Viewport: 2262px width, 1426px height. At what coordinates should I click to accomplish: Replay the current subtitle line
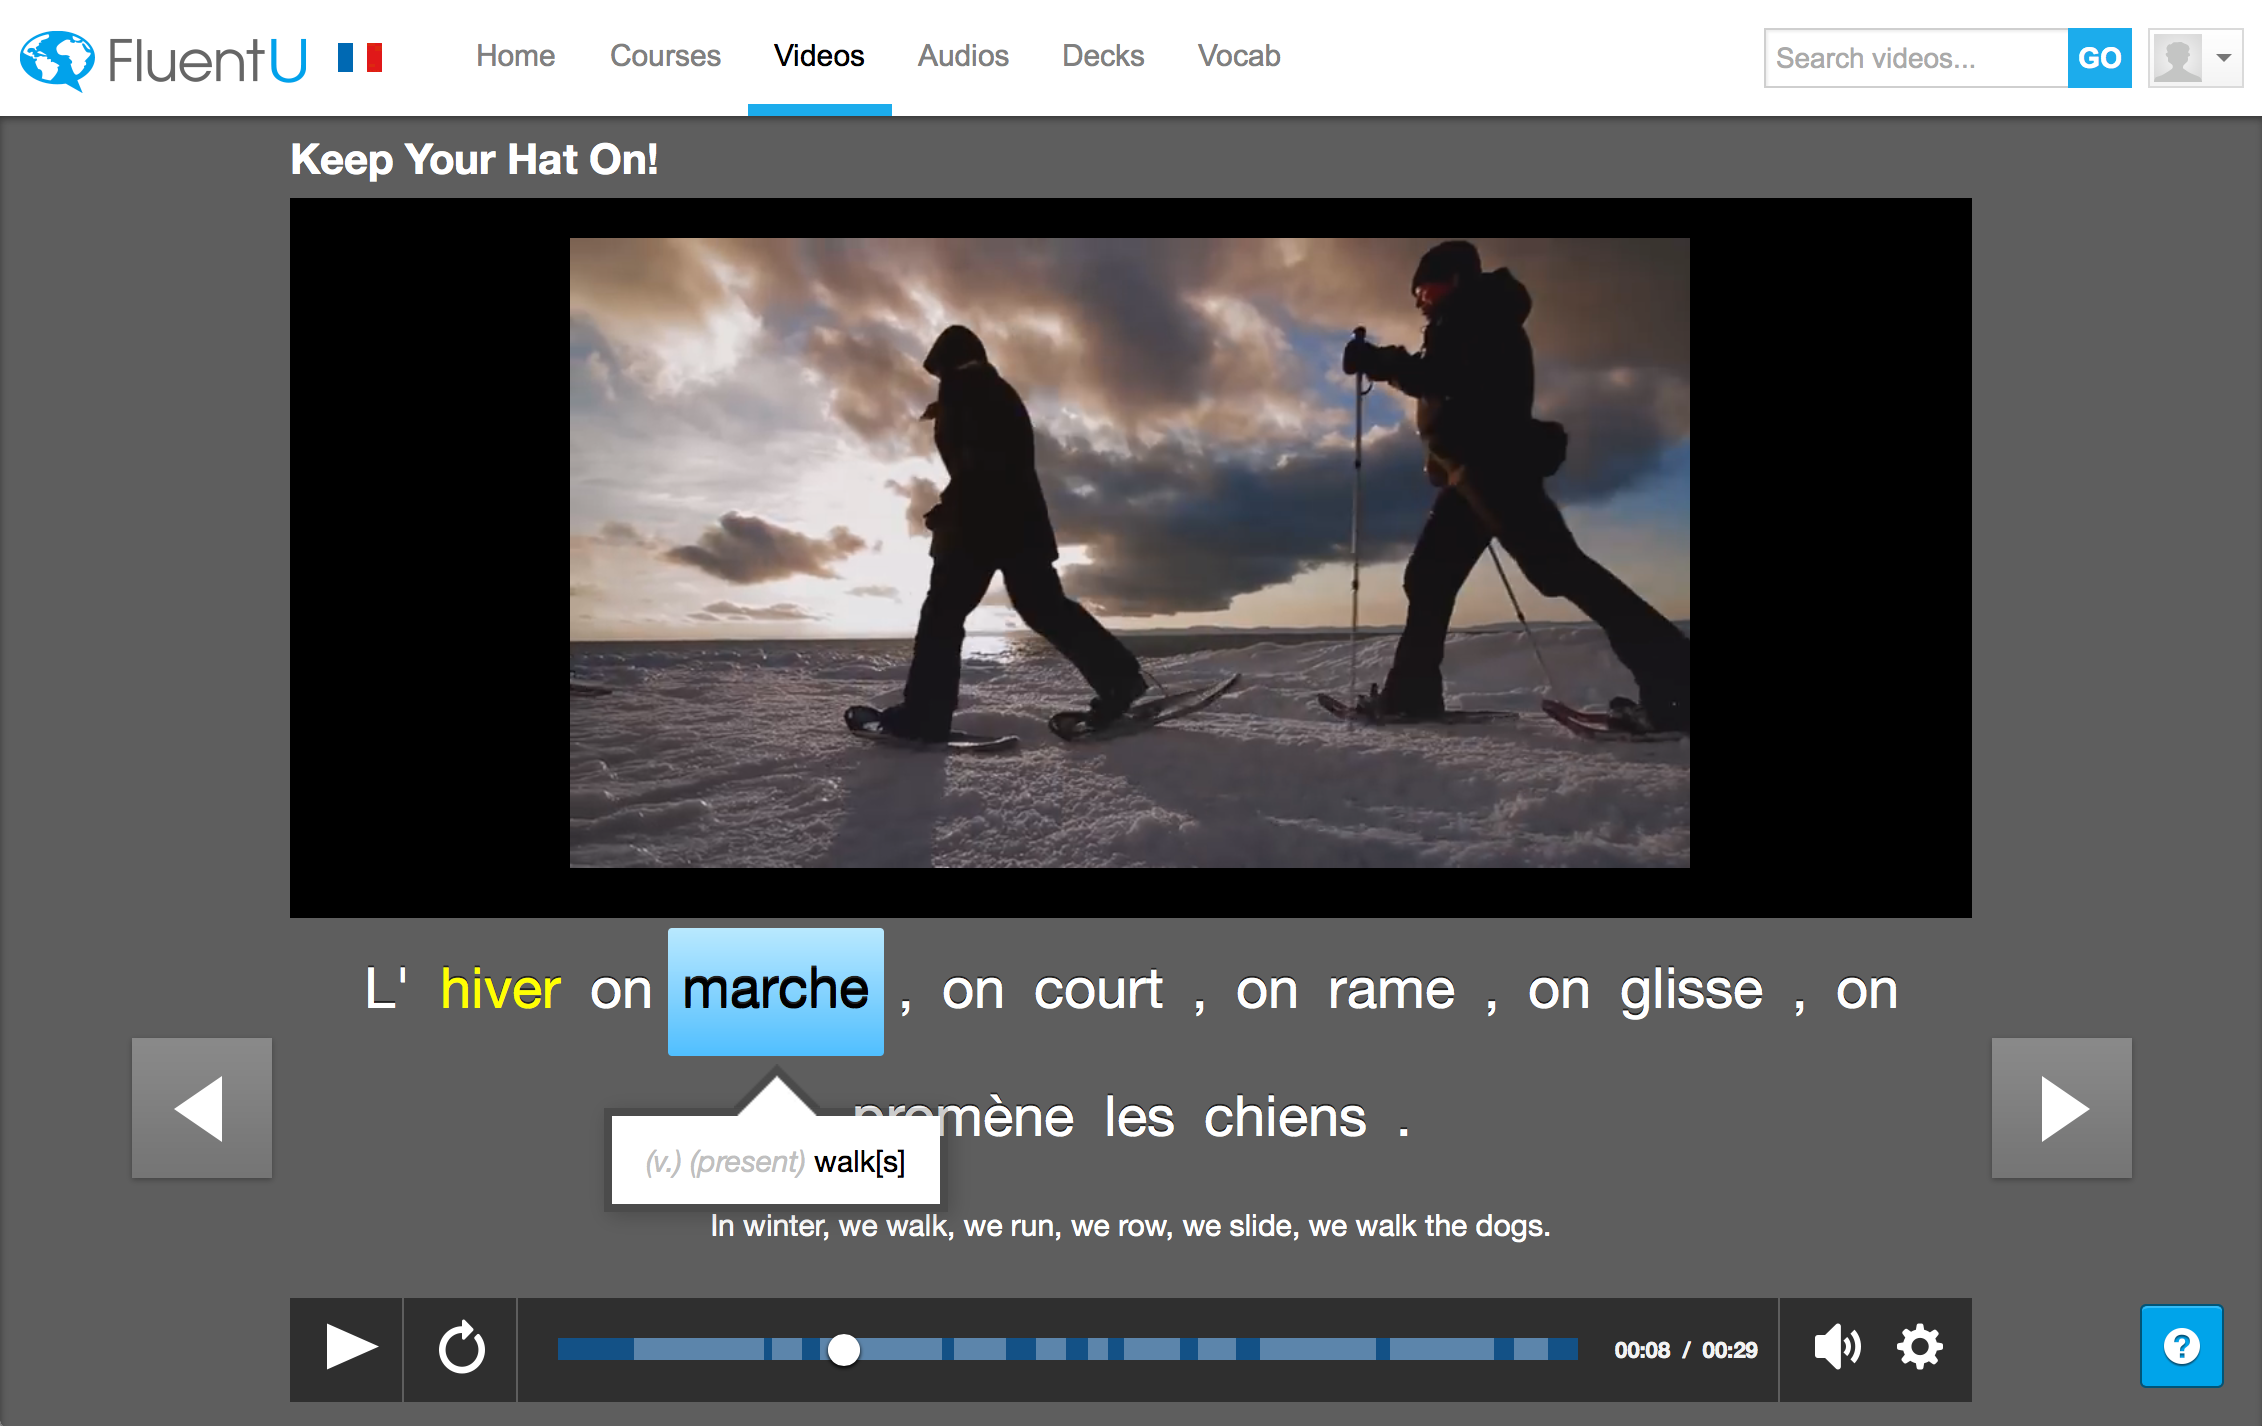tap(462, 1348)
